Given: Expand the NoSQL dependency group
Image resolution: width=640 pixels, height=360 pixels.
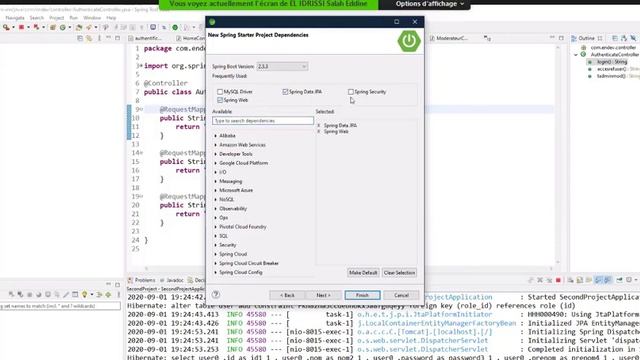Looking at the screenshot, I should click(x=216, y=199).
